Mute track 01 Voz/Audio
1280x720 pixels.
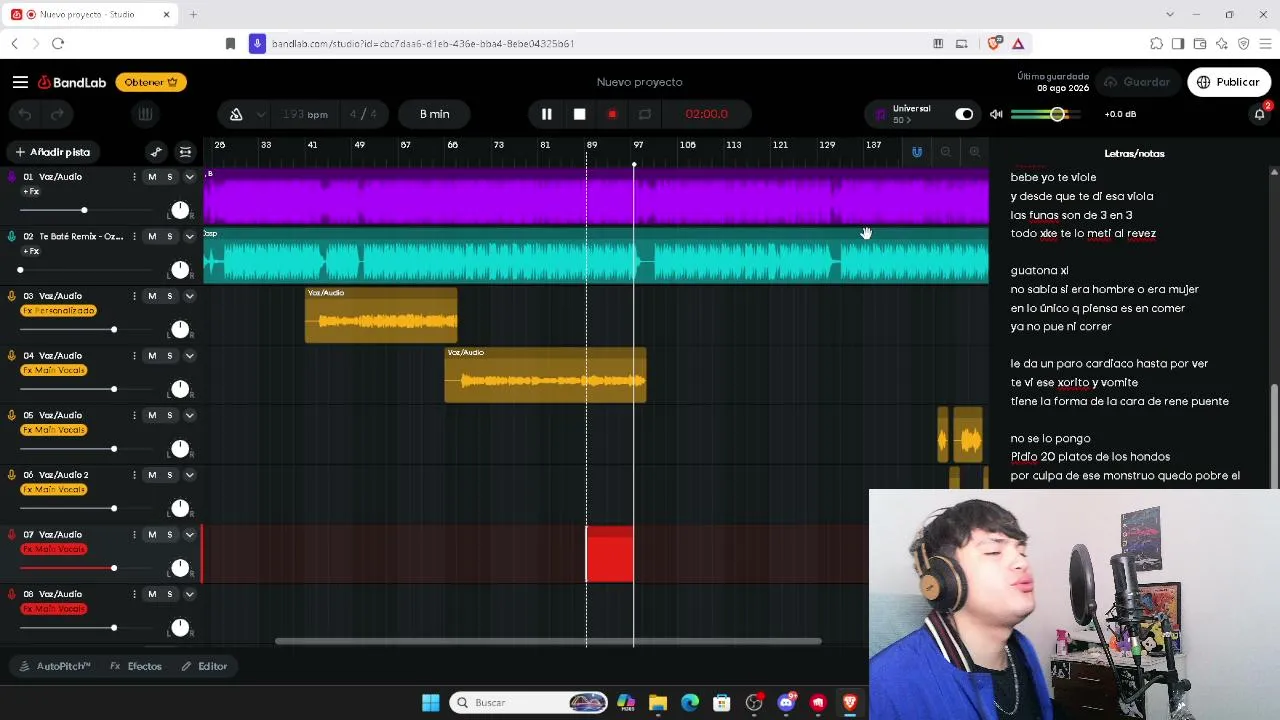tap(152, 177)
